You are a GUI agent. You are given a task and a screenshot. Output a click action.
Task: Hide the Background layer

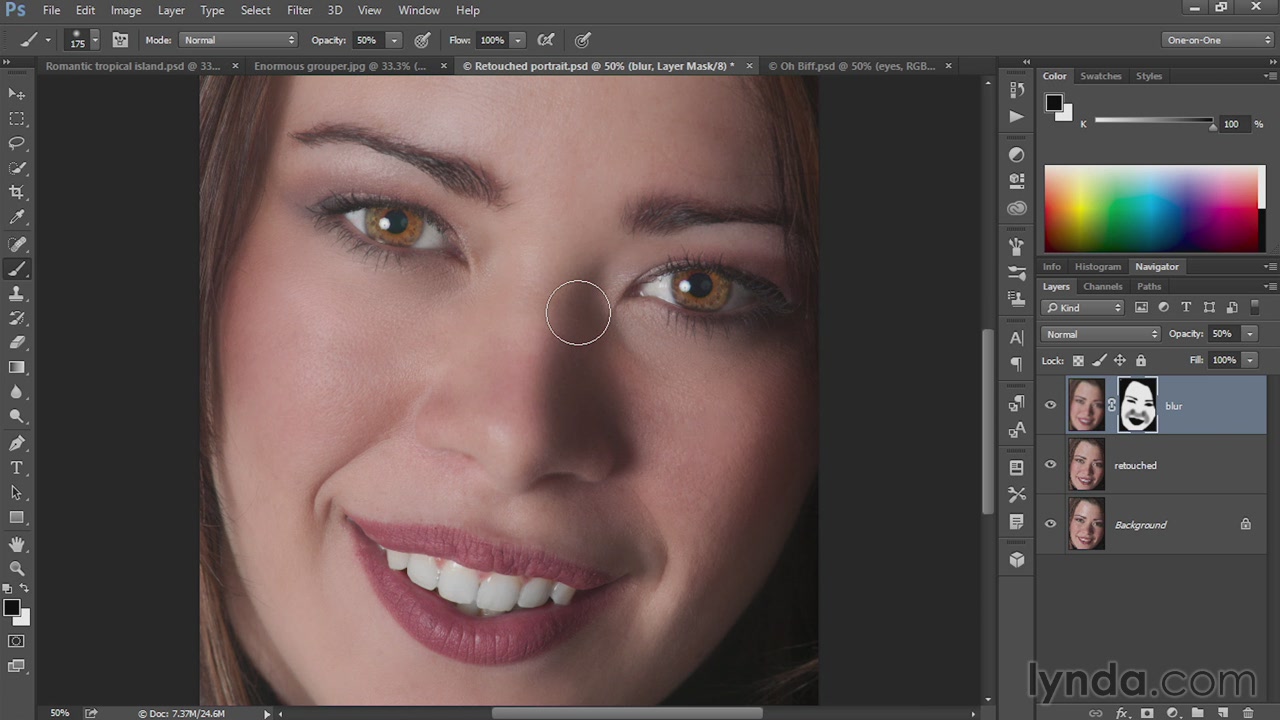pyautogui.click(x=1050, y=524)
